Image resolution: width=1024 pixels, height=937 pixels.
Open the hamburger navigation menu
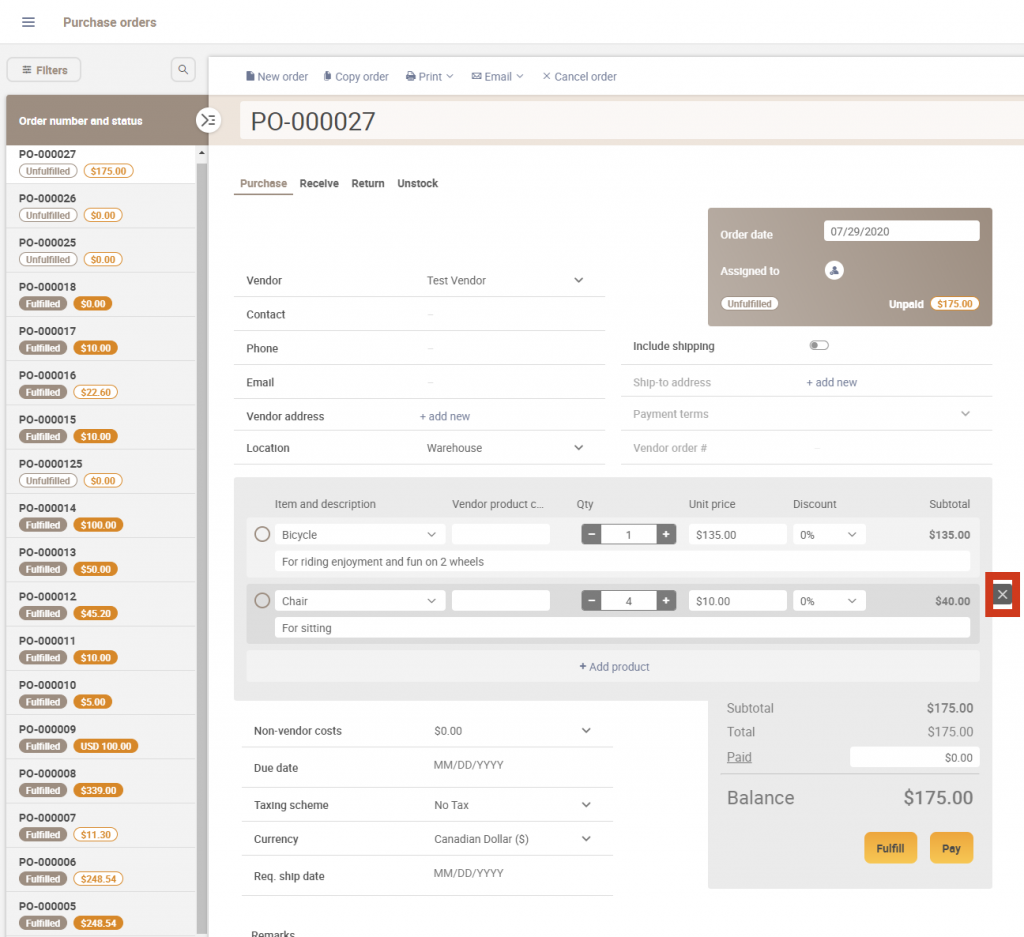[x=28, y=22]
